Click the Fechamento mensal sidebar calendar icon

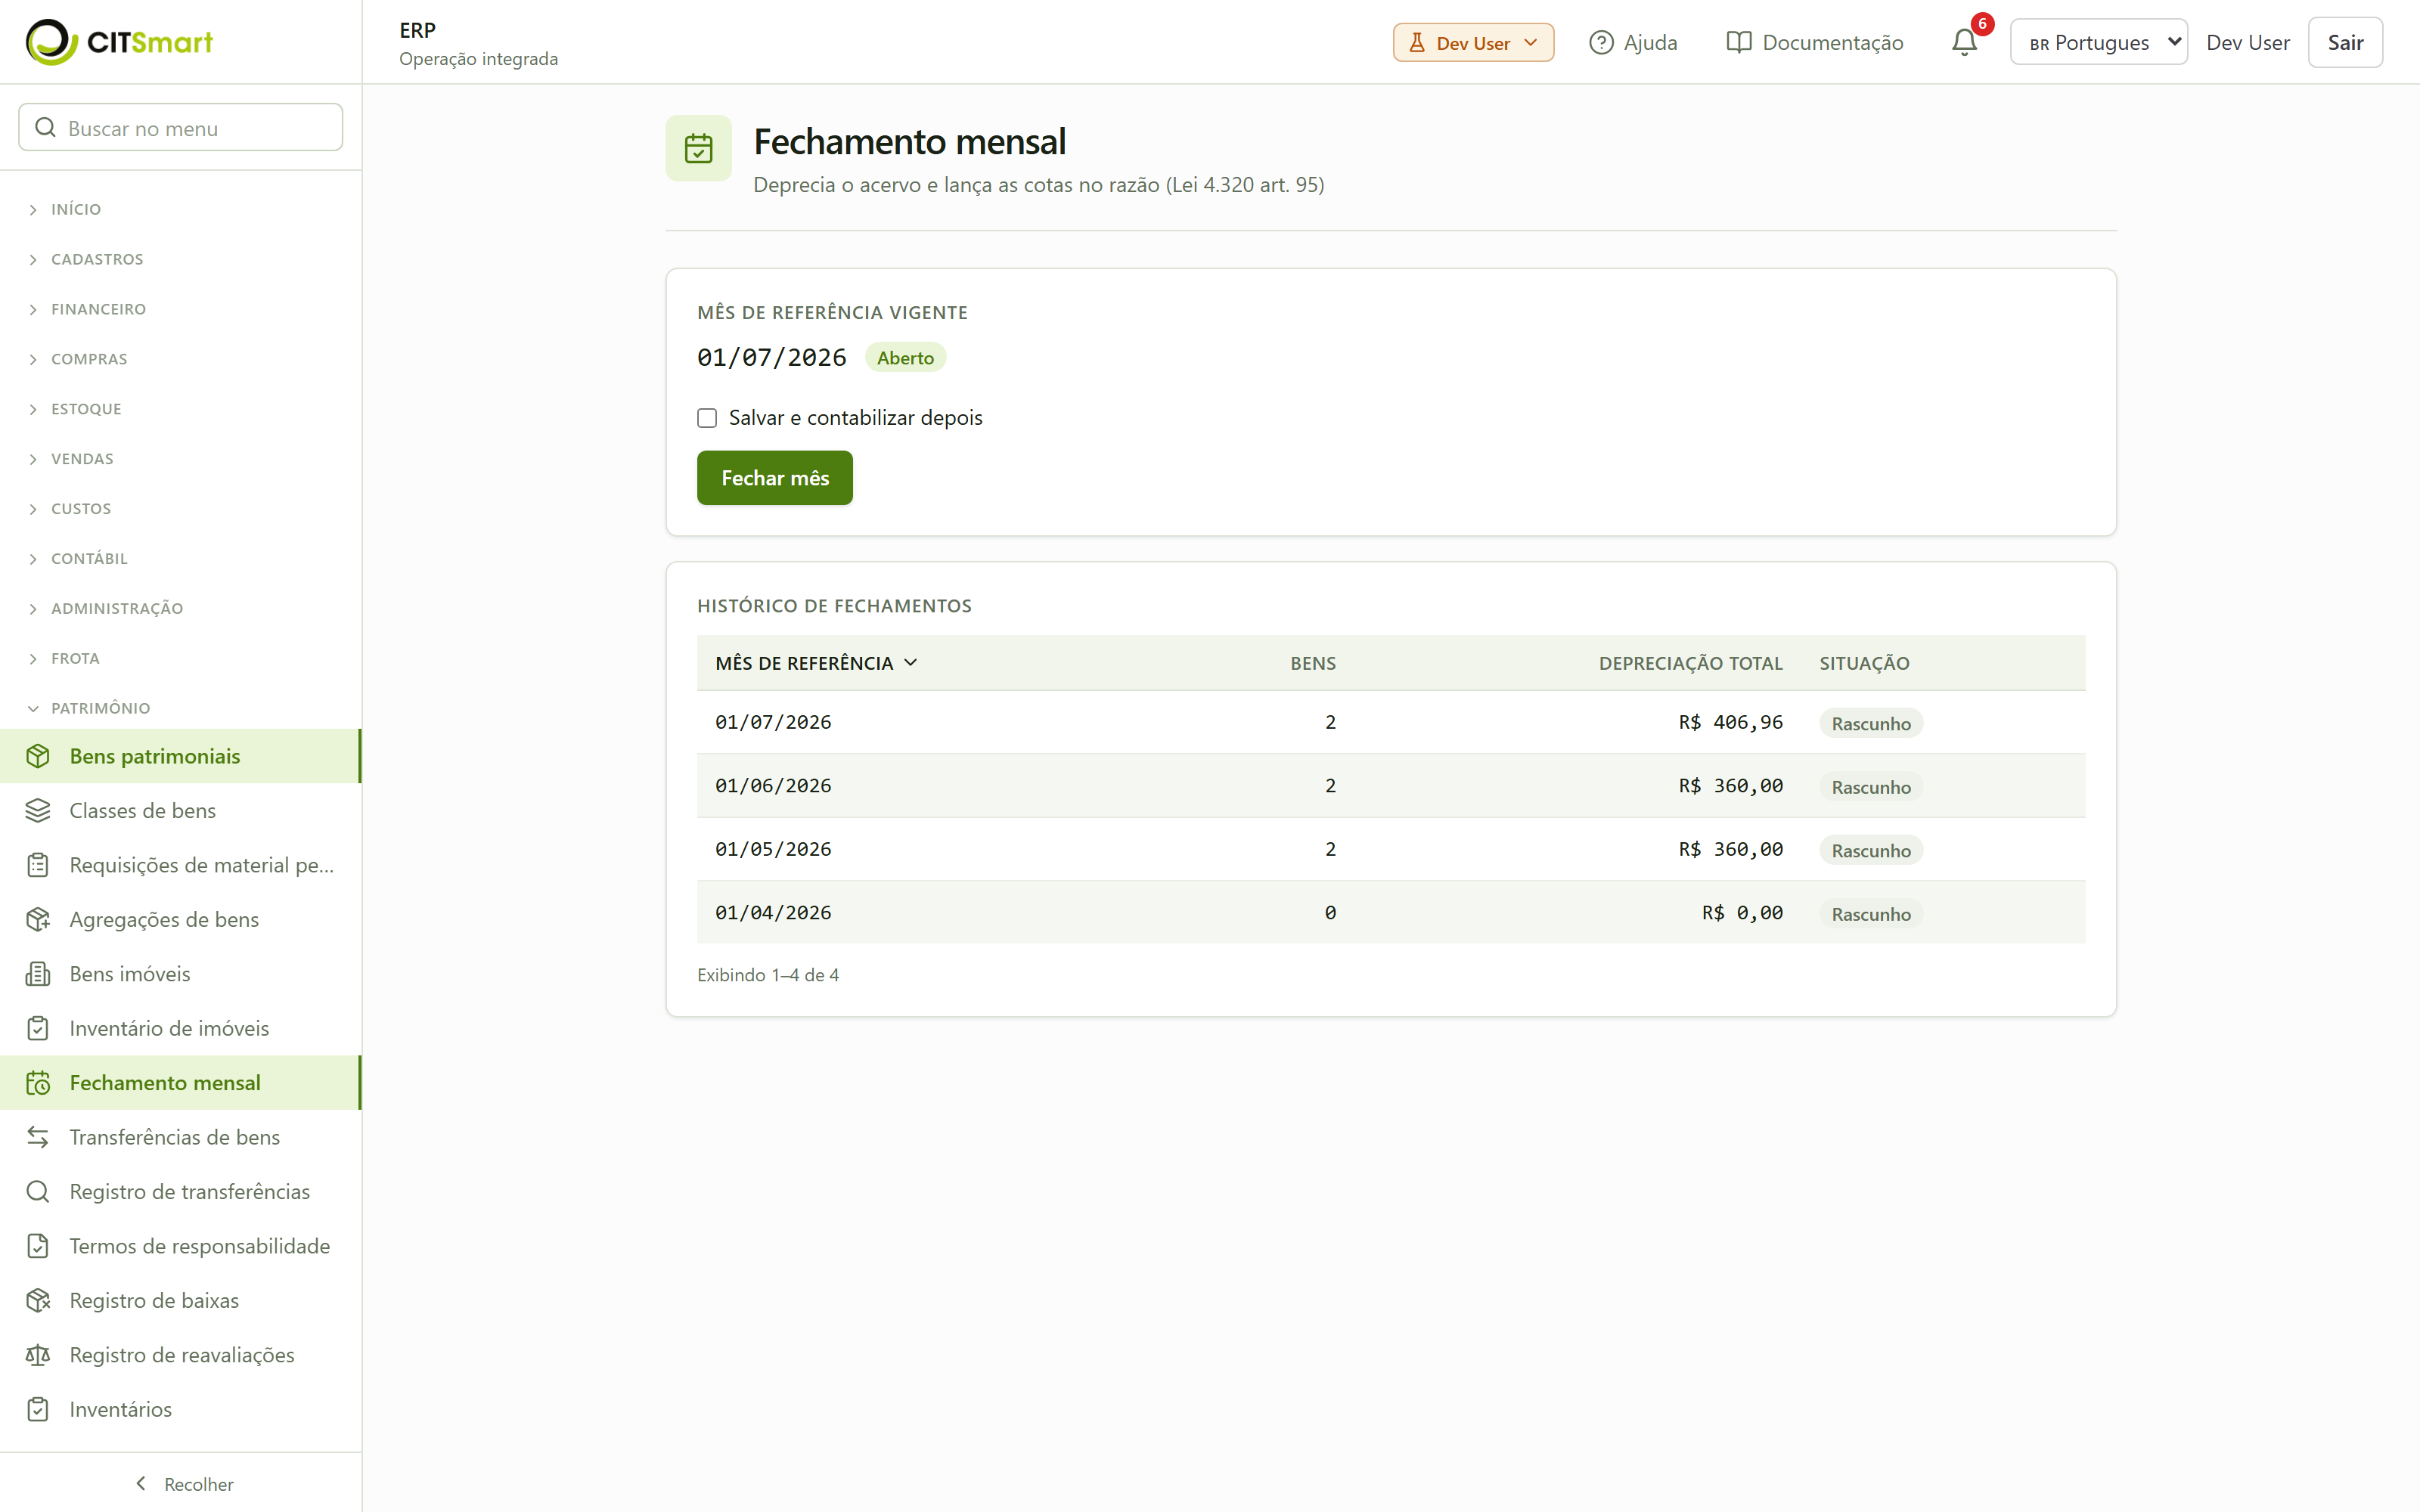click(38, 1083)
